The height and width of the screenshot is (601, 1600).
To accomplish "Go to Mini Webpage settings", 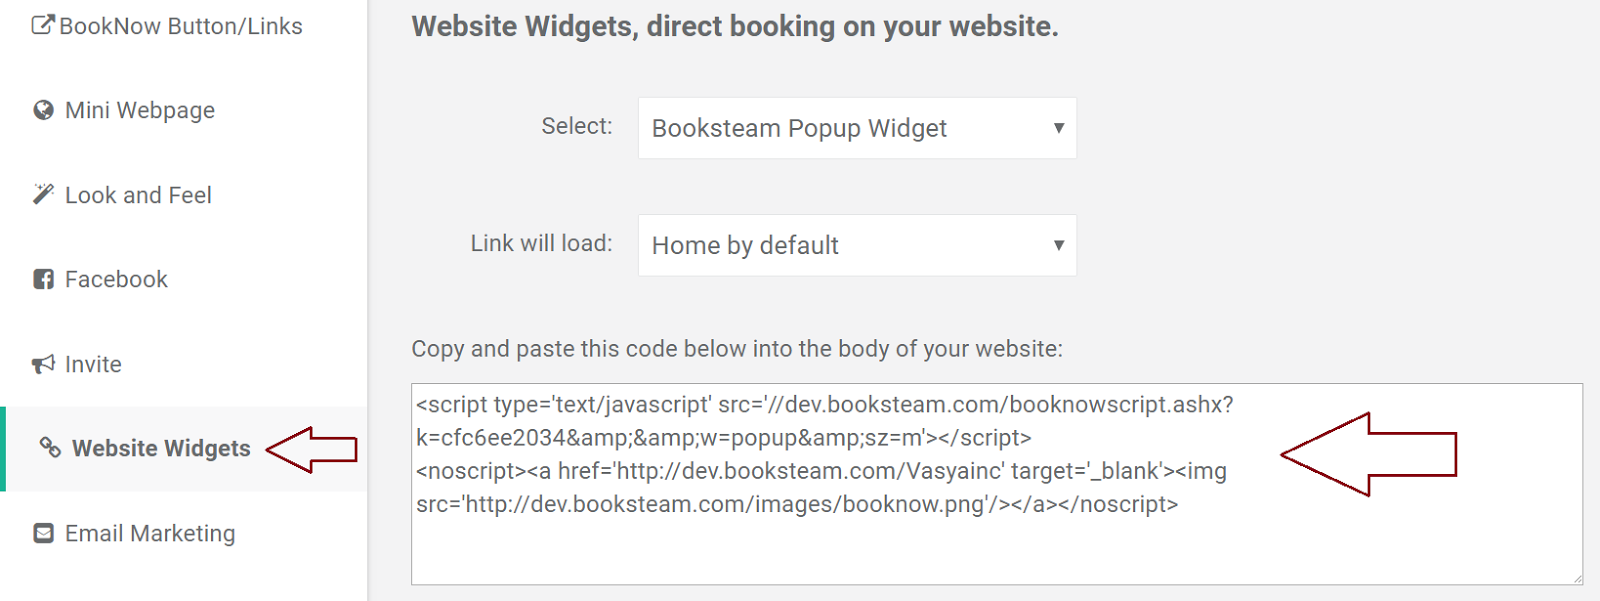I will tap(140, 110).
